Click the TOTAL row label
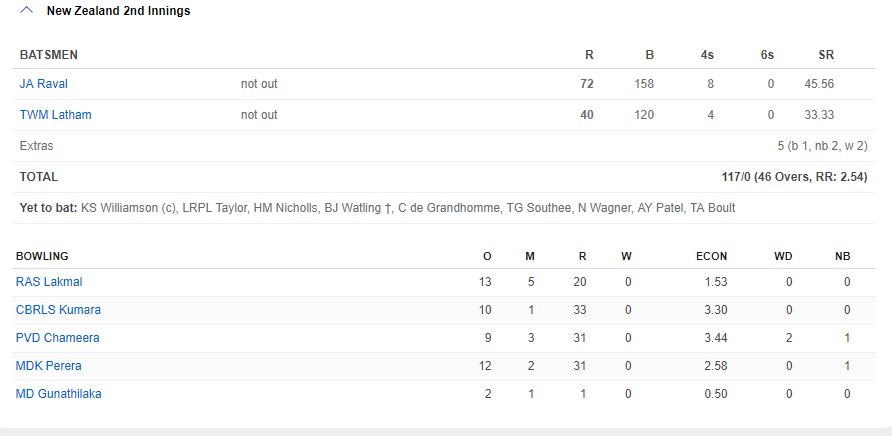This screenshot has width=892, height=436. (x=39, y=177)
